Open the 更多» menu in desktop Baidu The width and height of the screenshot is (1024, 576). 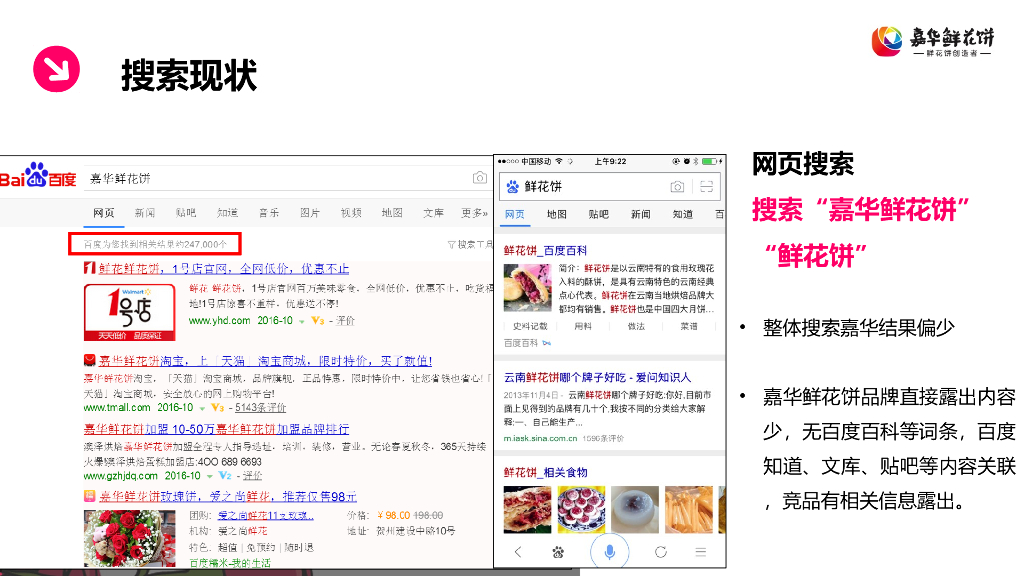coord(474,213)
